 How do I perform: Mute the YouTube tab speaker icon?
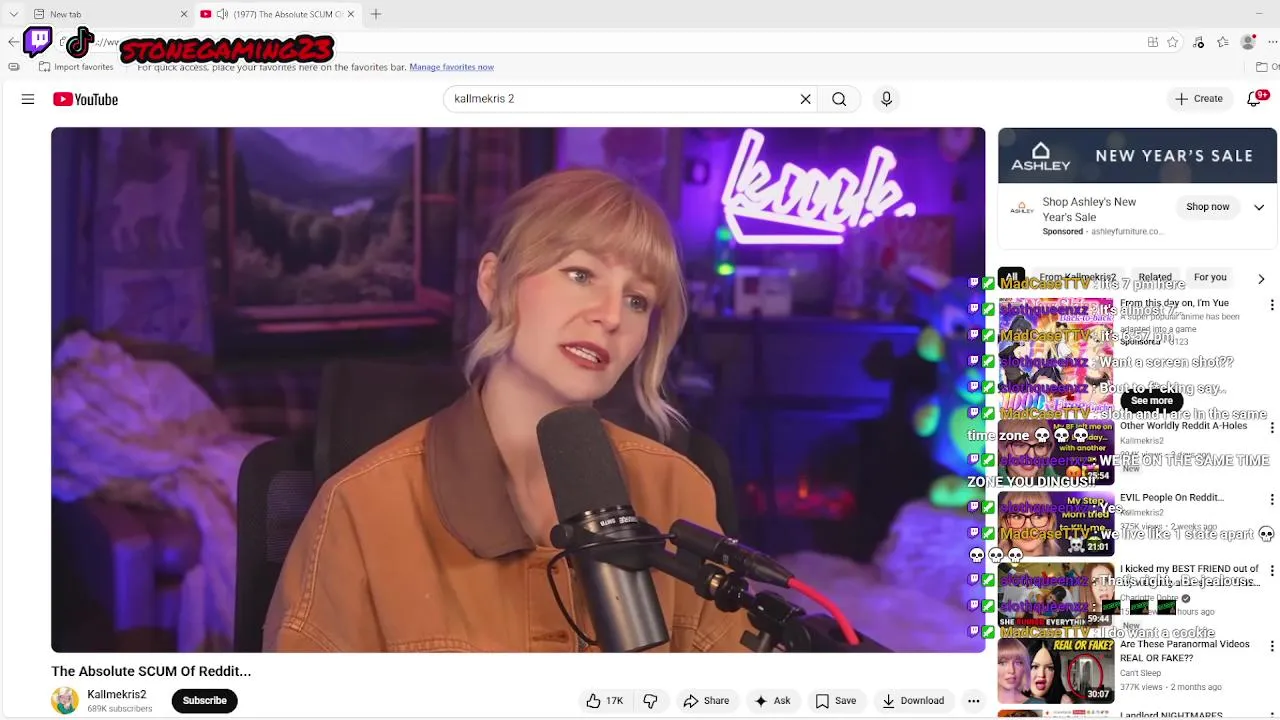pos(221,14)
